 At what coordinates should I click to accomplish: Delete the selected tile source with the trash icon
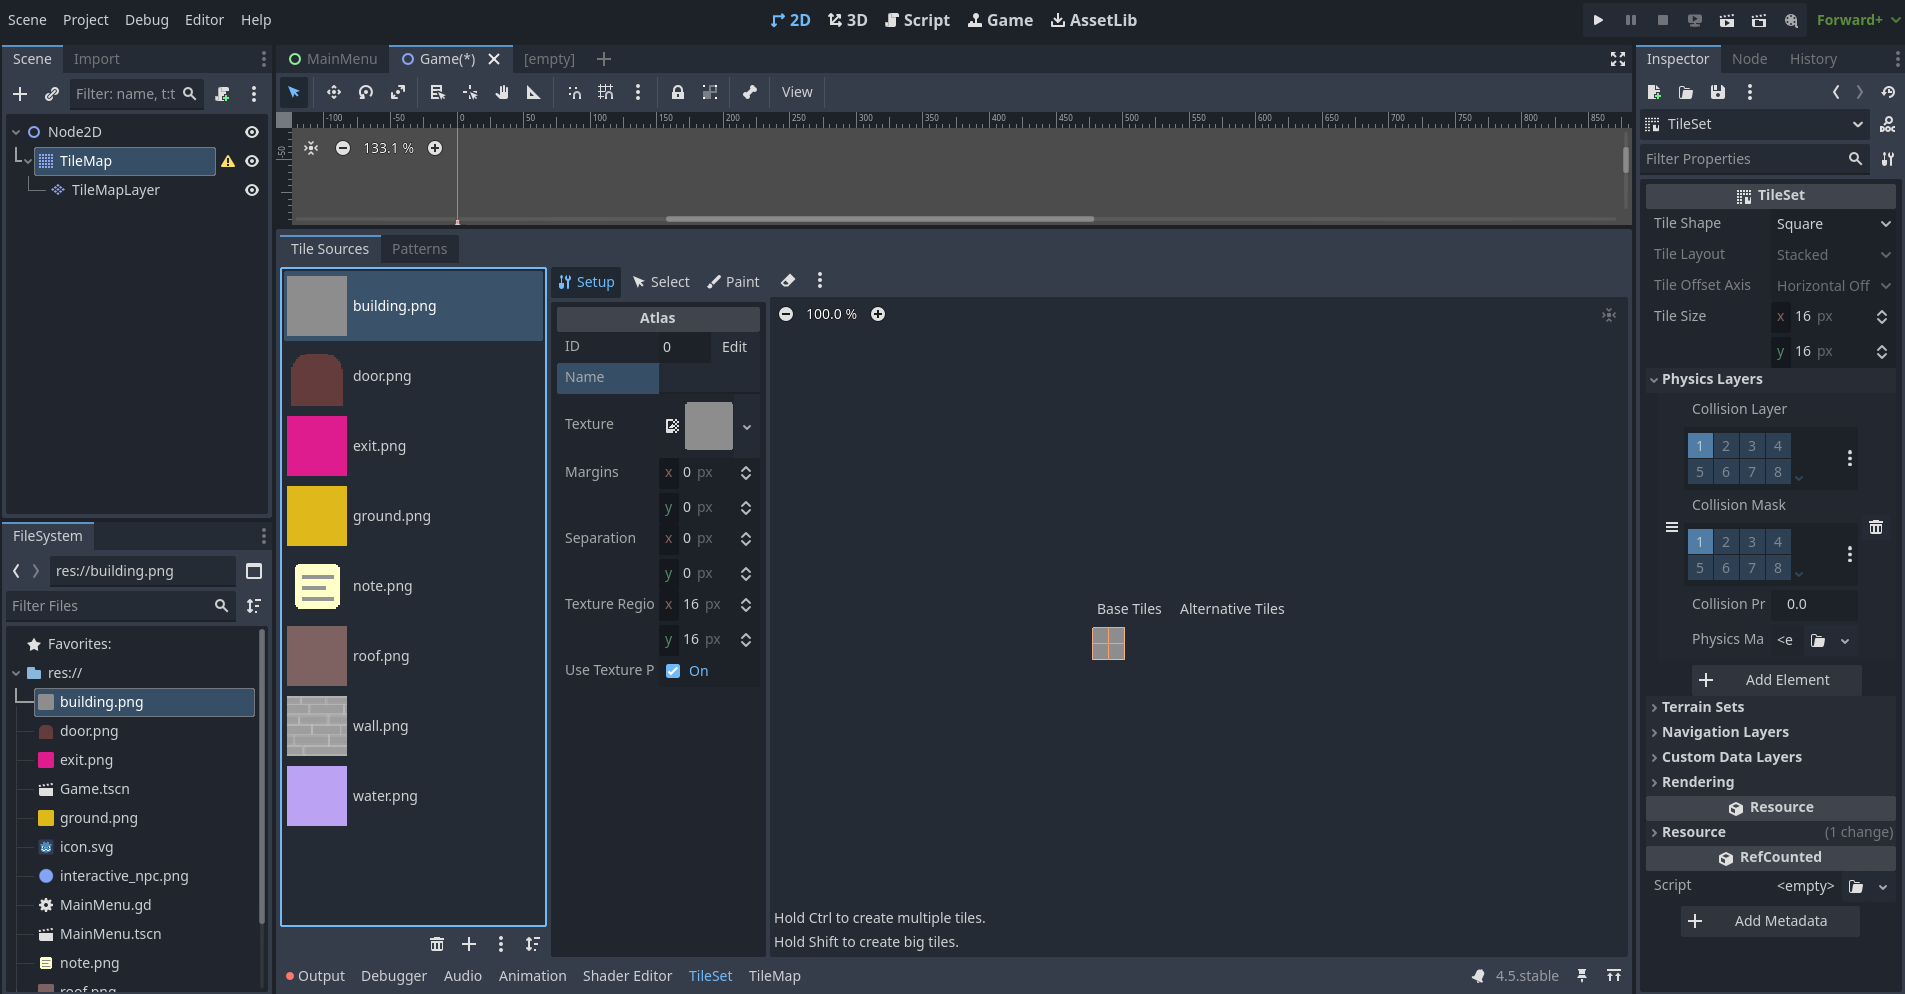(x=437, y=944)
